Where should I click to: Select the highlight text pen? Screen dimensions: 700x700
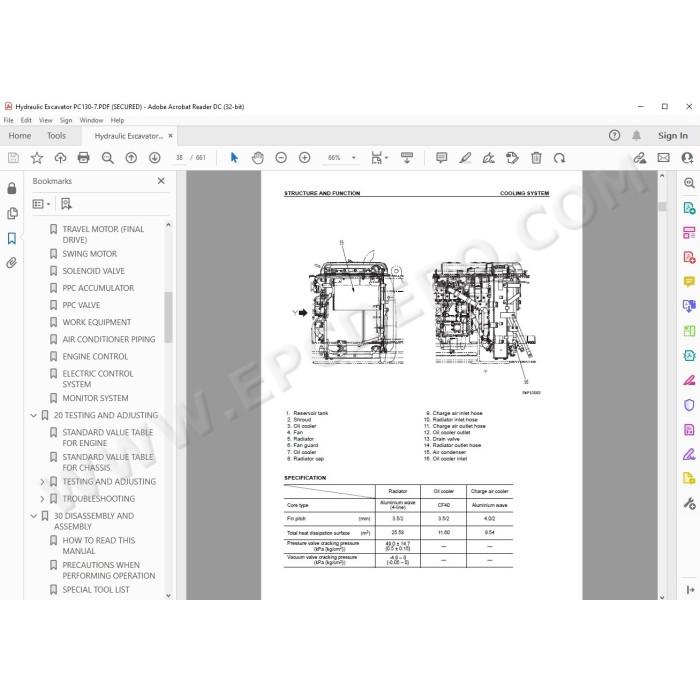465,158
